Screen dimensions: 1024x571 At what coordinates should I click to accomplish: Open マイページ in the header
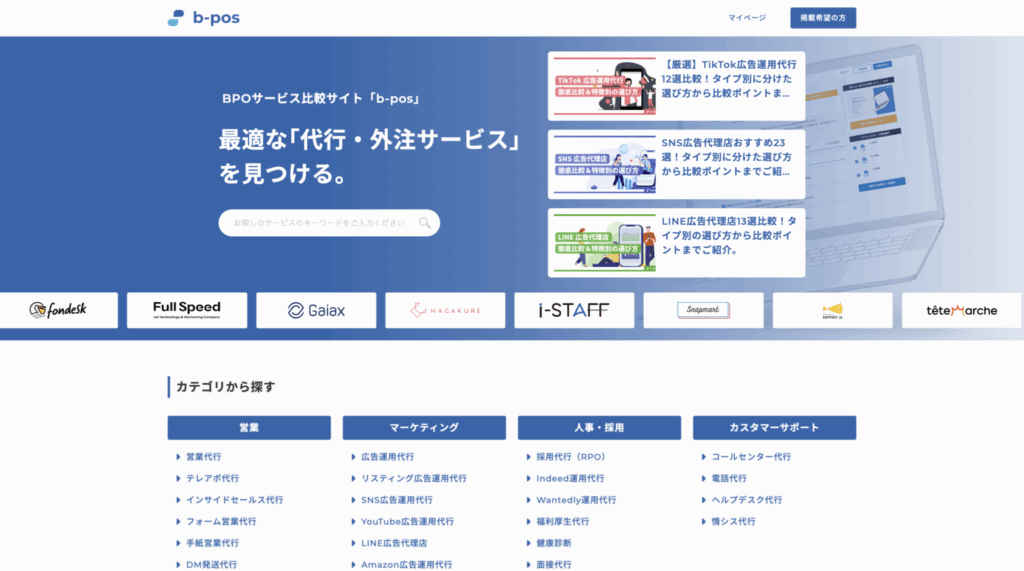pyautogui.click(x=747, y=18)
